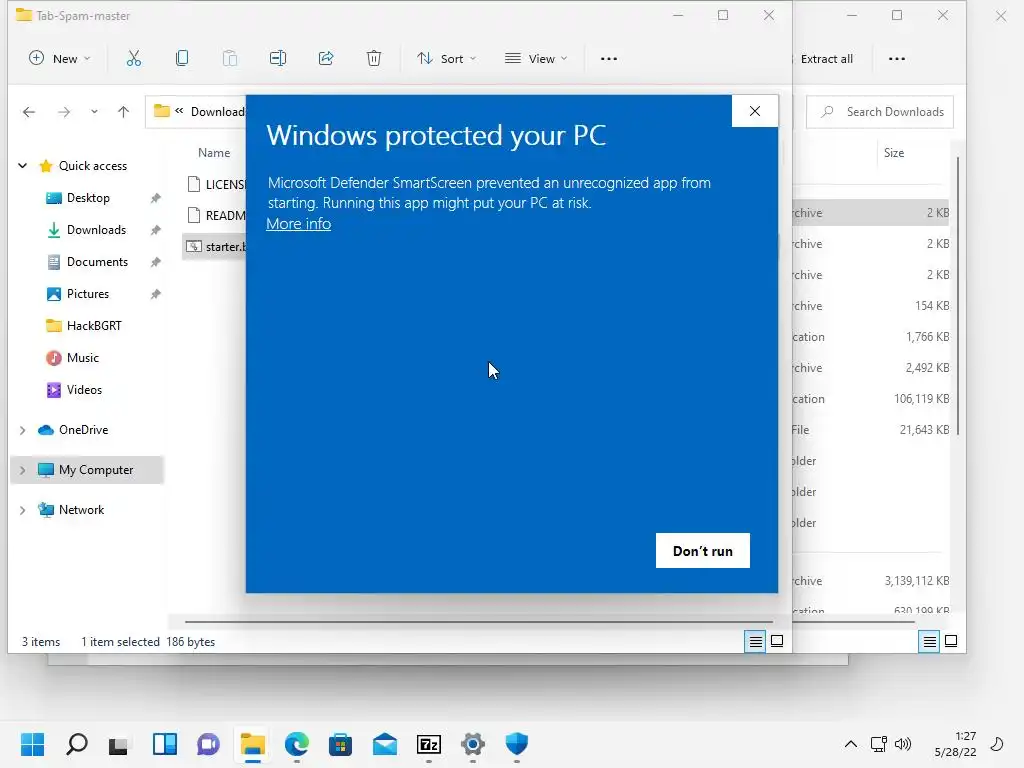Open Settings gear from taskbar
The image size is (1024, 768).
[x=473, y=744]
